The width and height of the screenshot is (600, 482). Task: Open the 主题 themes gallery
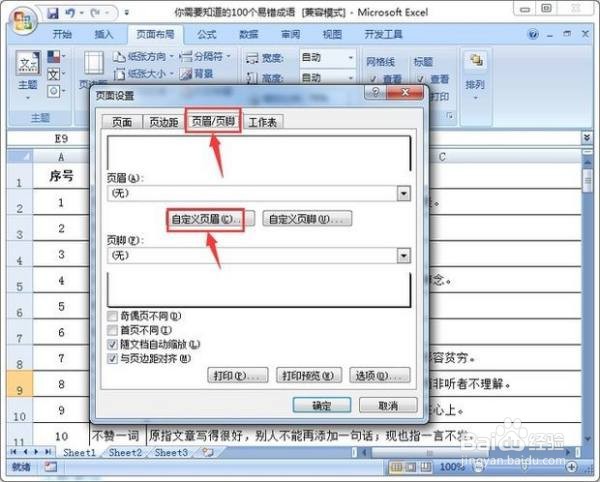point(28,75)
